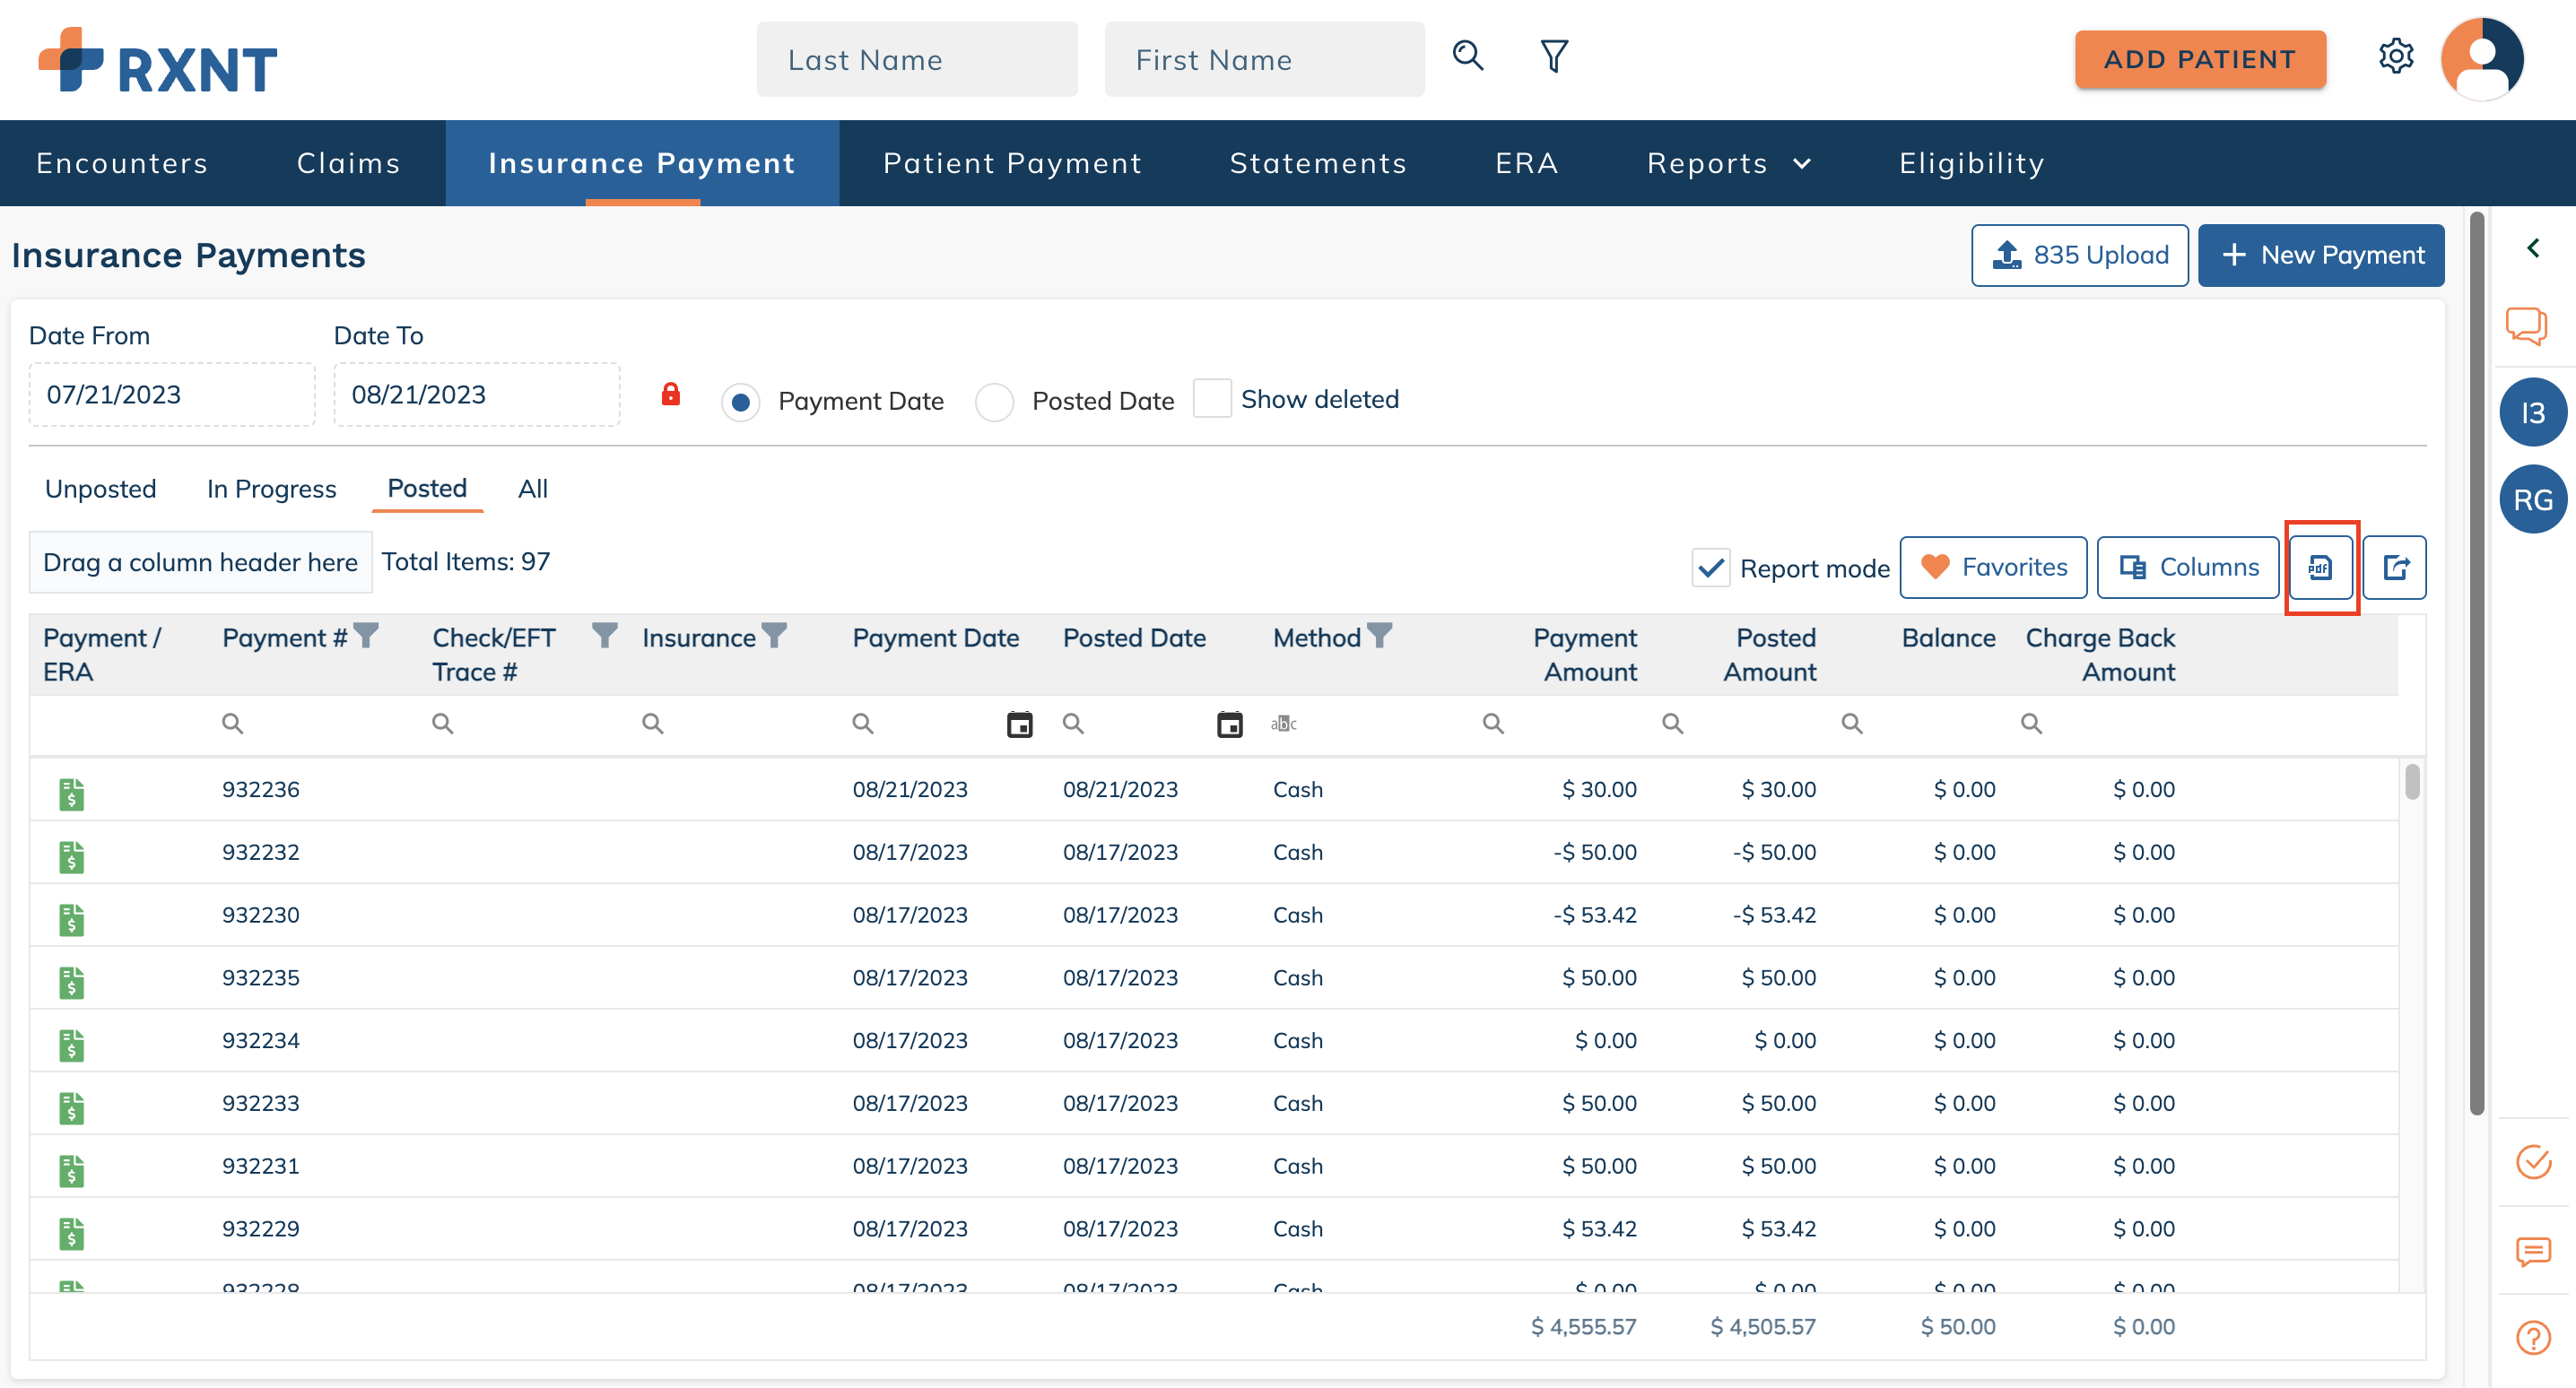Viewport: 2576px width, 1388px height.
Task: Open payment icon for row 932235
Action: point(71,983)
